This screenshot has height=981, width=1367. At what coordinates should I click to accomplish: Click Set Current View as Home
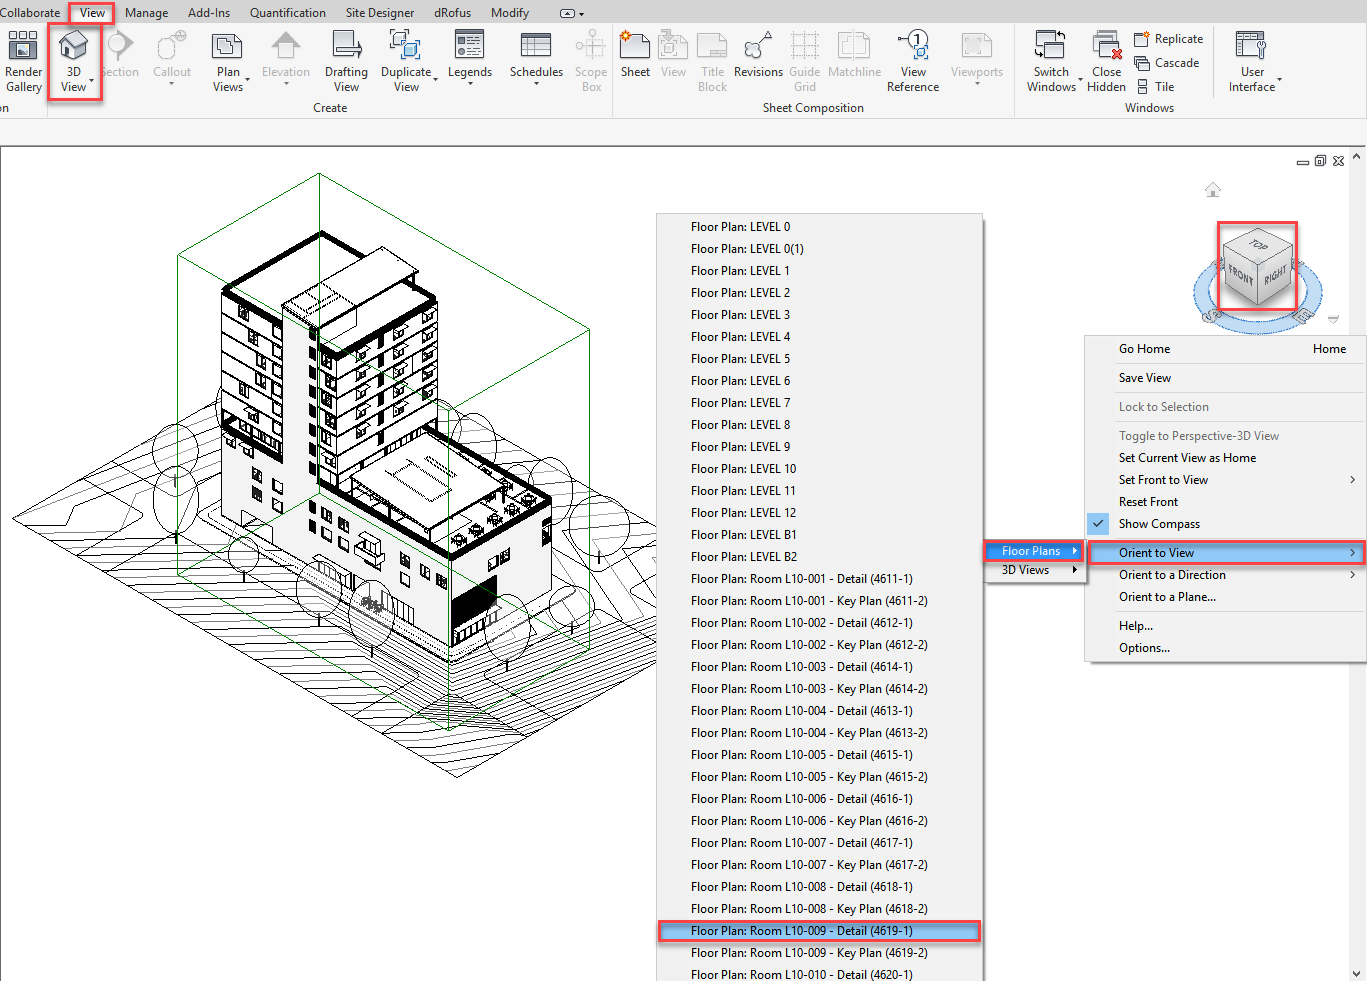pyautogui.click(x=1187, y=458)
